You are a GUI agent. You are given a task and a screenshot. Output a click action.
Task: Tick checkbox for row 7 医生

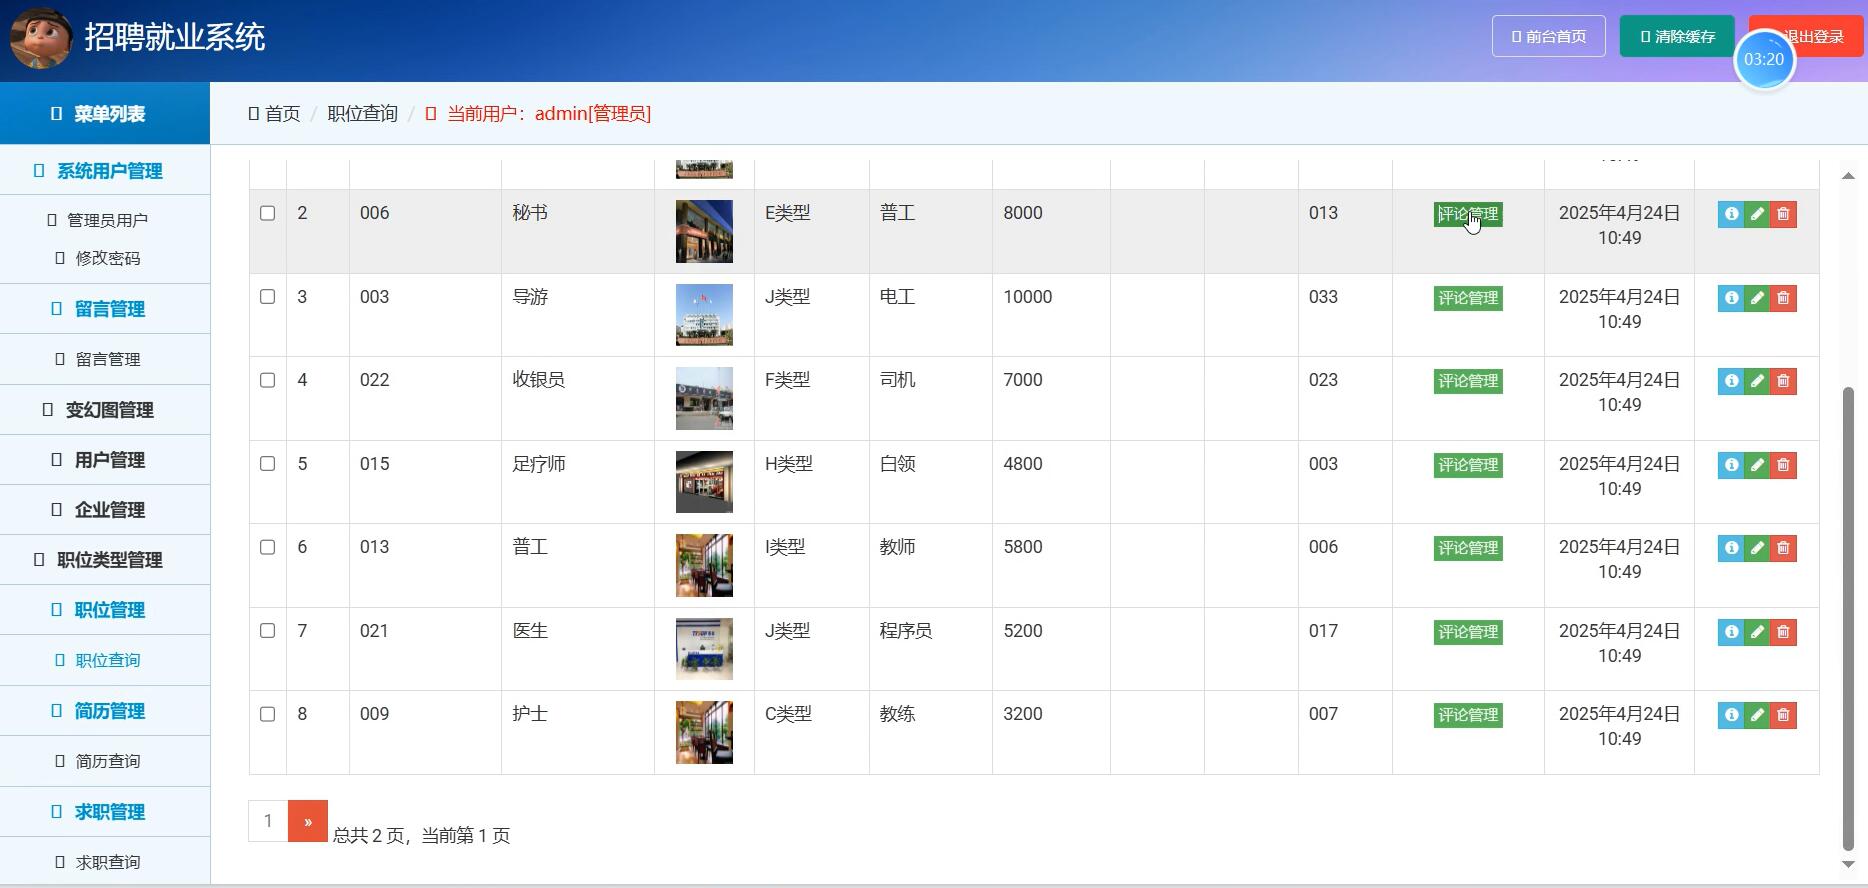(267, 630)
